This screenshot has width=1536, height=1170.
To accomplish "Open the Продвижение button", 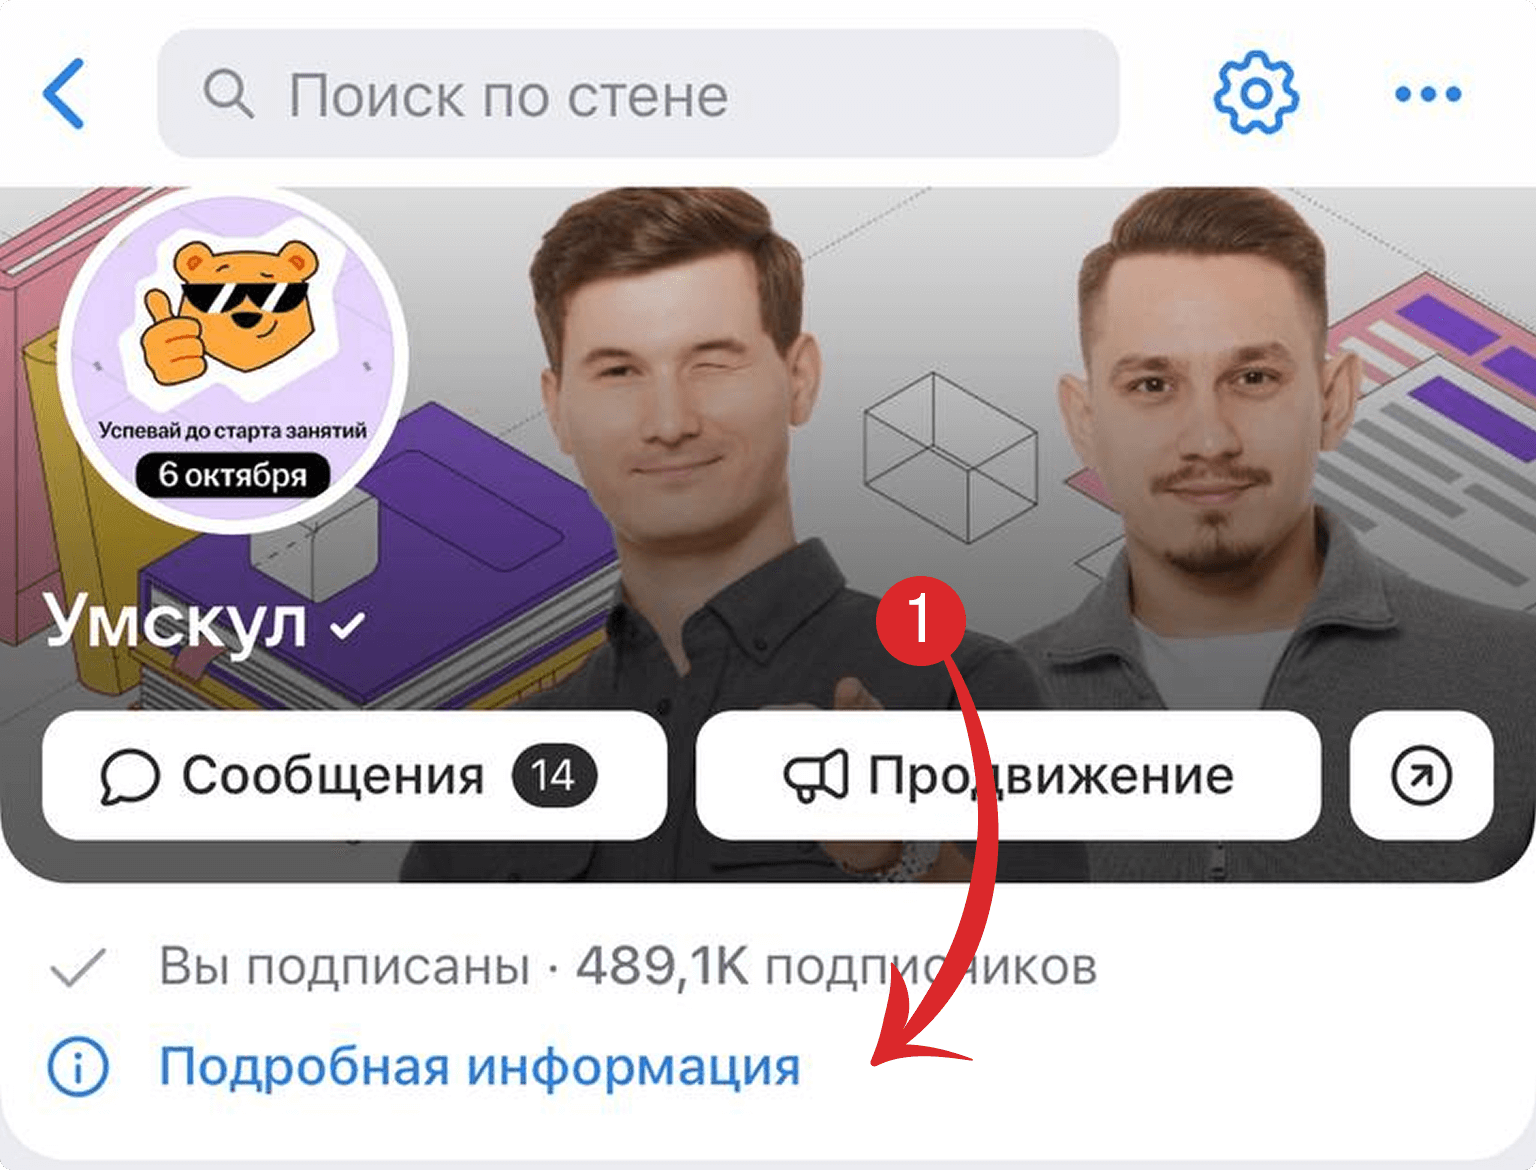I will pyautogui.click(x=1008, y=776).
